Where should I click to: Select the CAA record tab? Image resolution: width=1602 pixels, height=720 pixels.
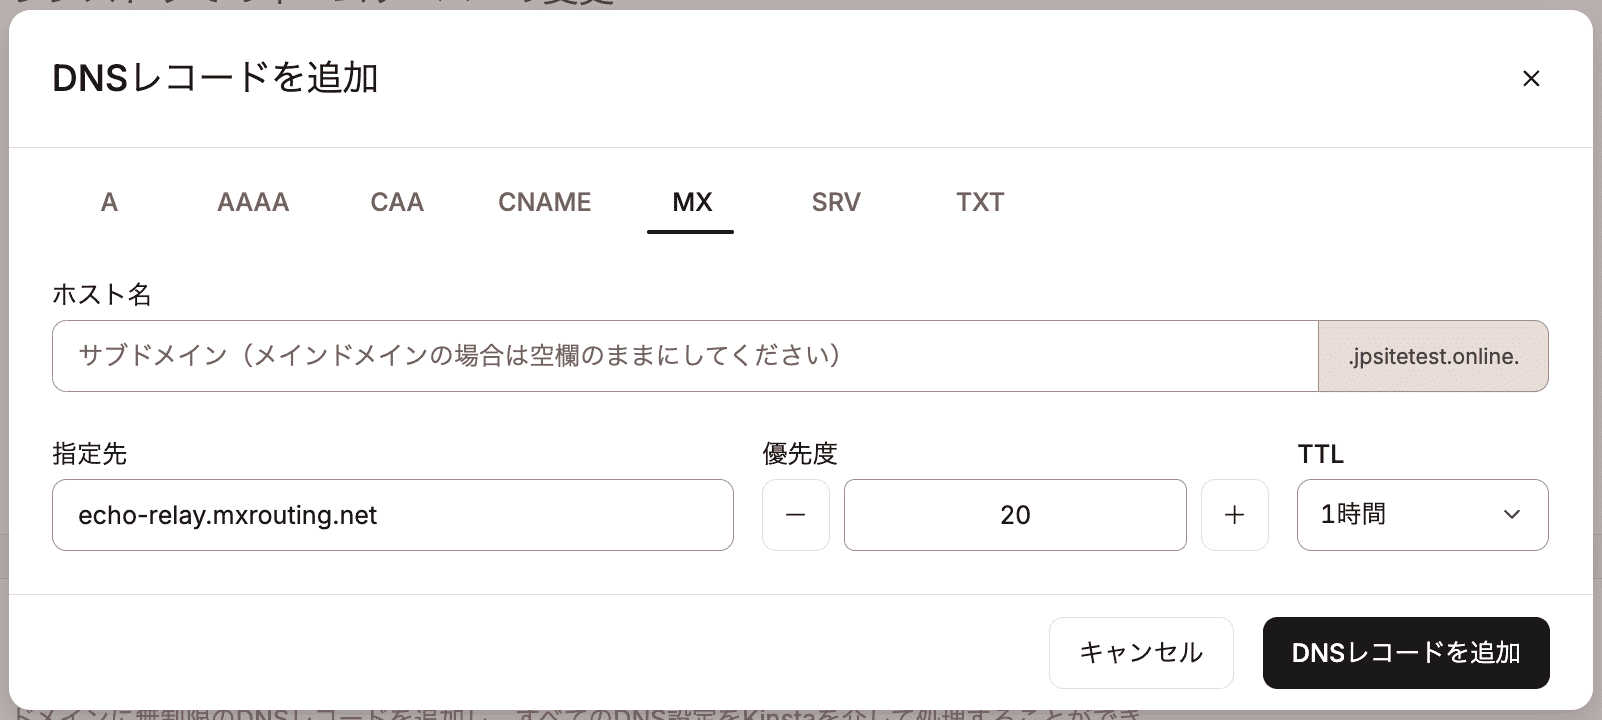[397, 202]
